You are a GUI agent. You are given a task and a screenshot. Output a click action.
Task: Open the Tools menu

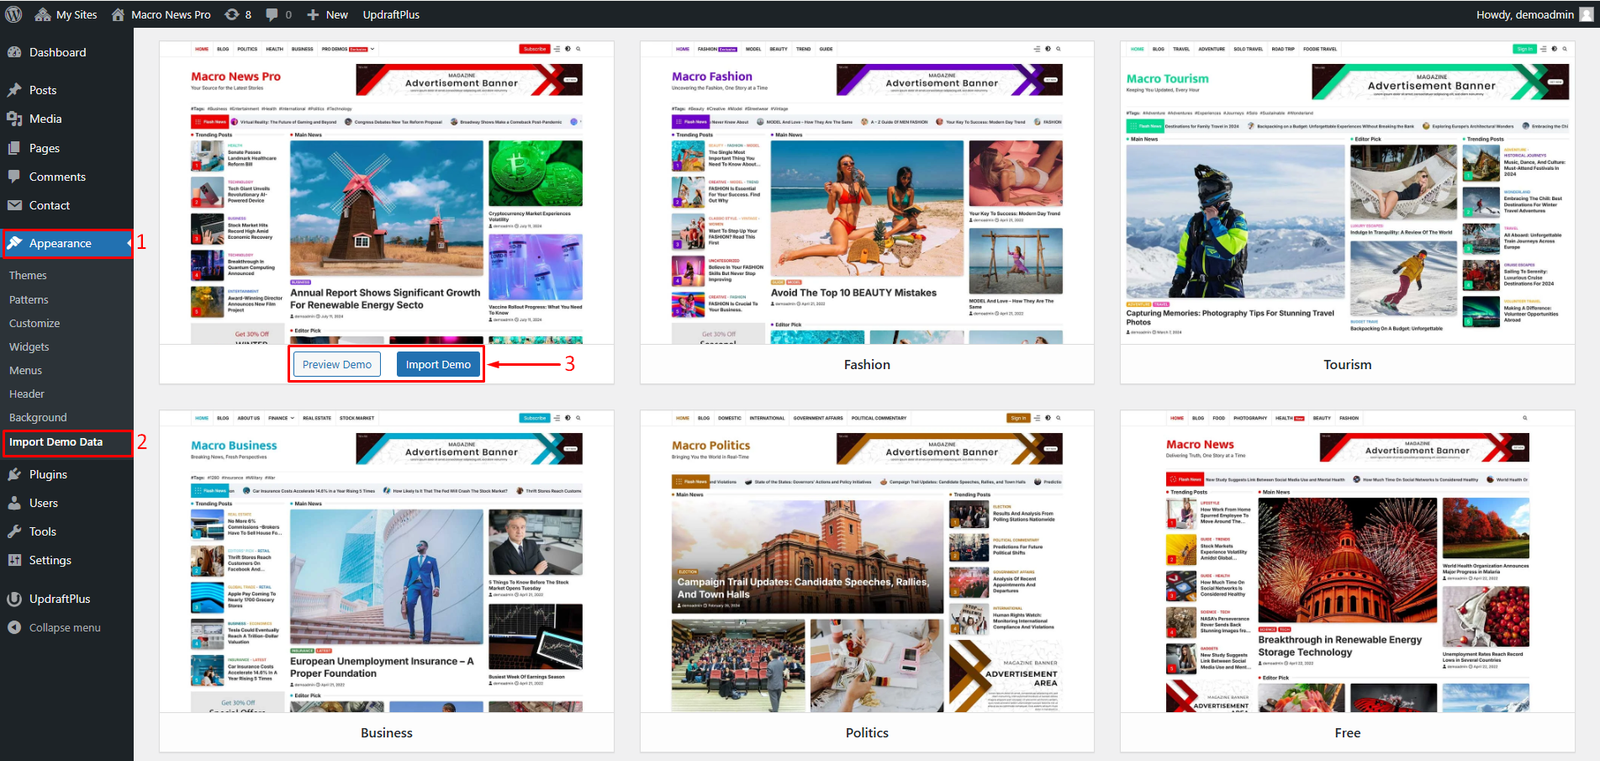click(42, 532)
